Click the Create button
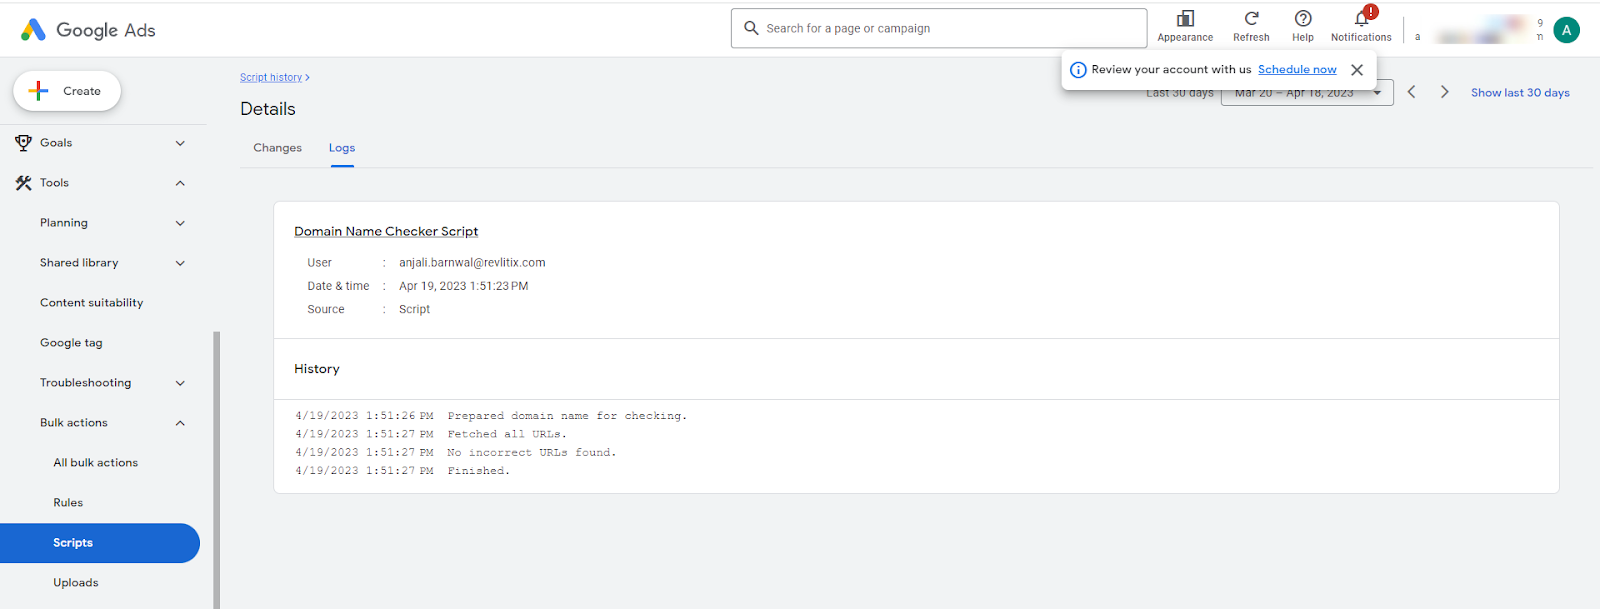The width and height of the screenshot is (1600, 609). 67,91
